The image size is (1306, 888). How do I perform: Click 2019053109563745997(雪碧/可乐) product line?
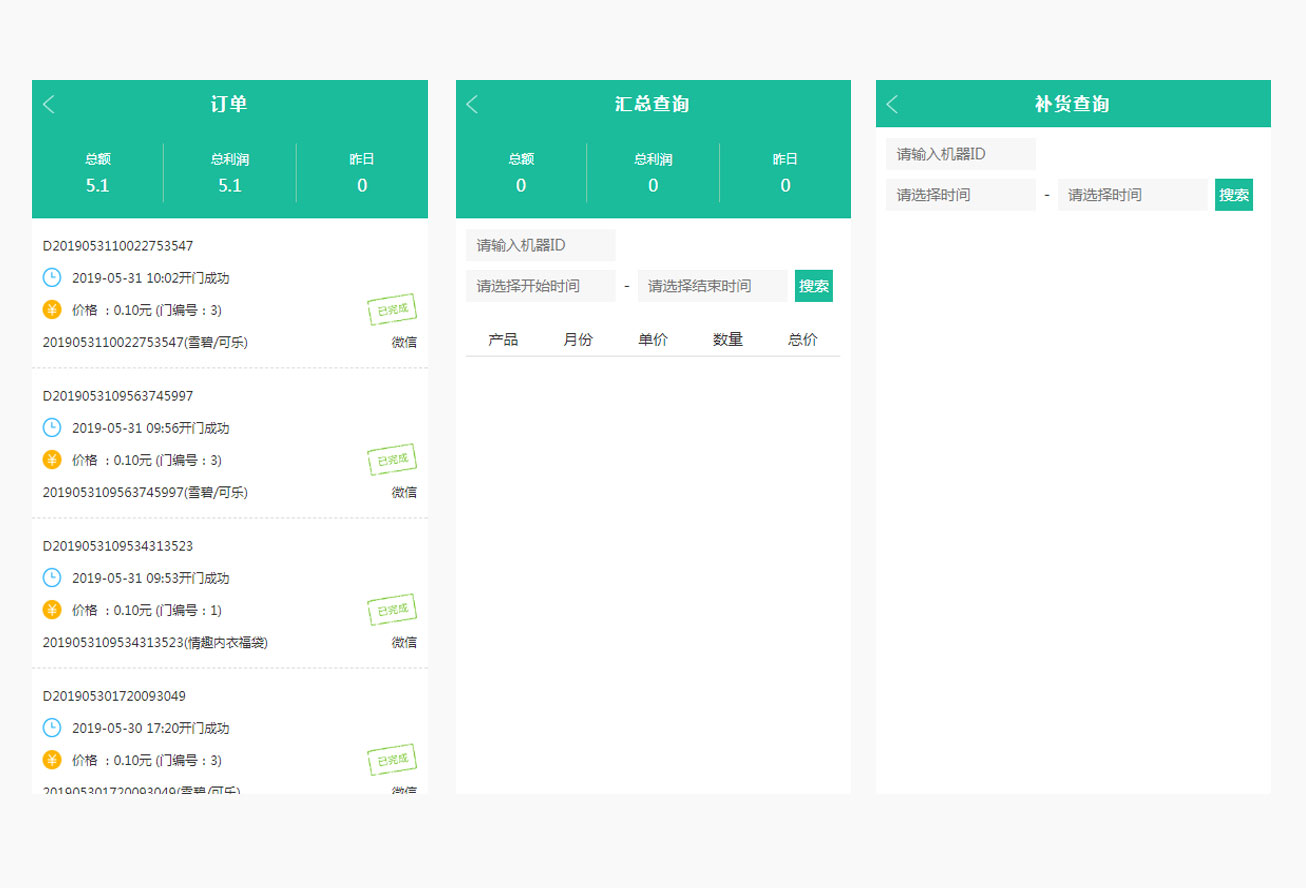(x=145, y=492)
